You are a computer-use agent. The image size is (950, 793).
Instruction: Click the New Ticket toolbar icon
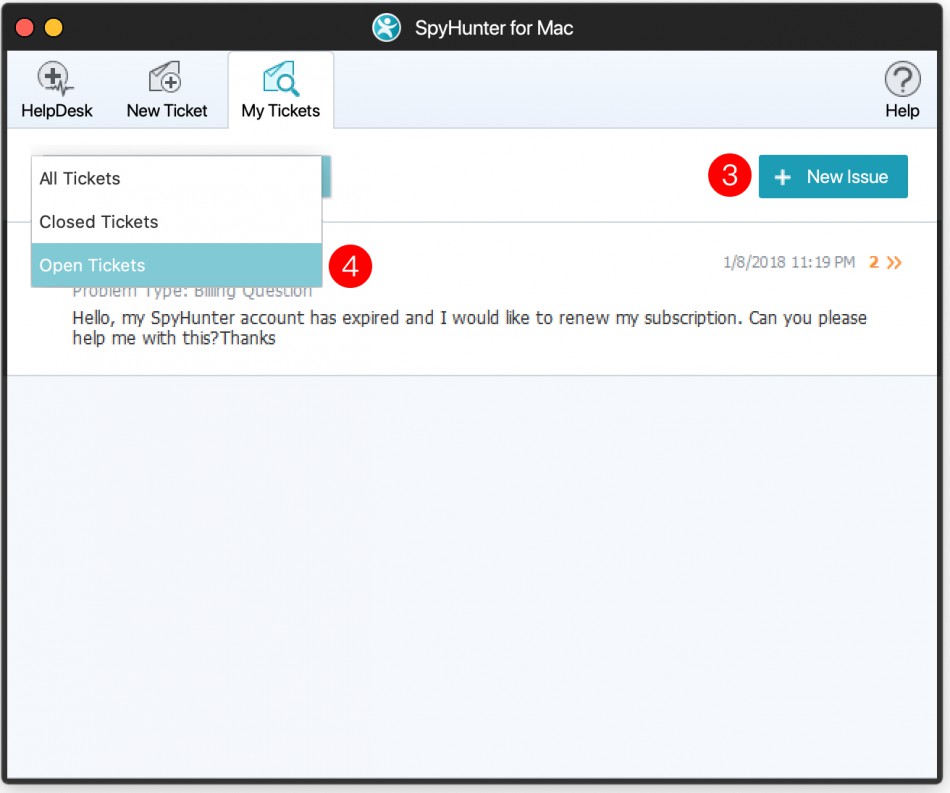[166, 79]
